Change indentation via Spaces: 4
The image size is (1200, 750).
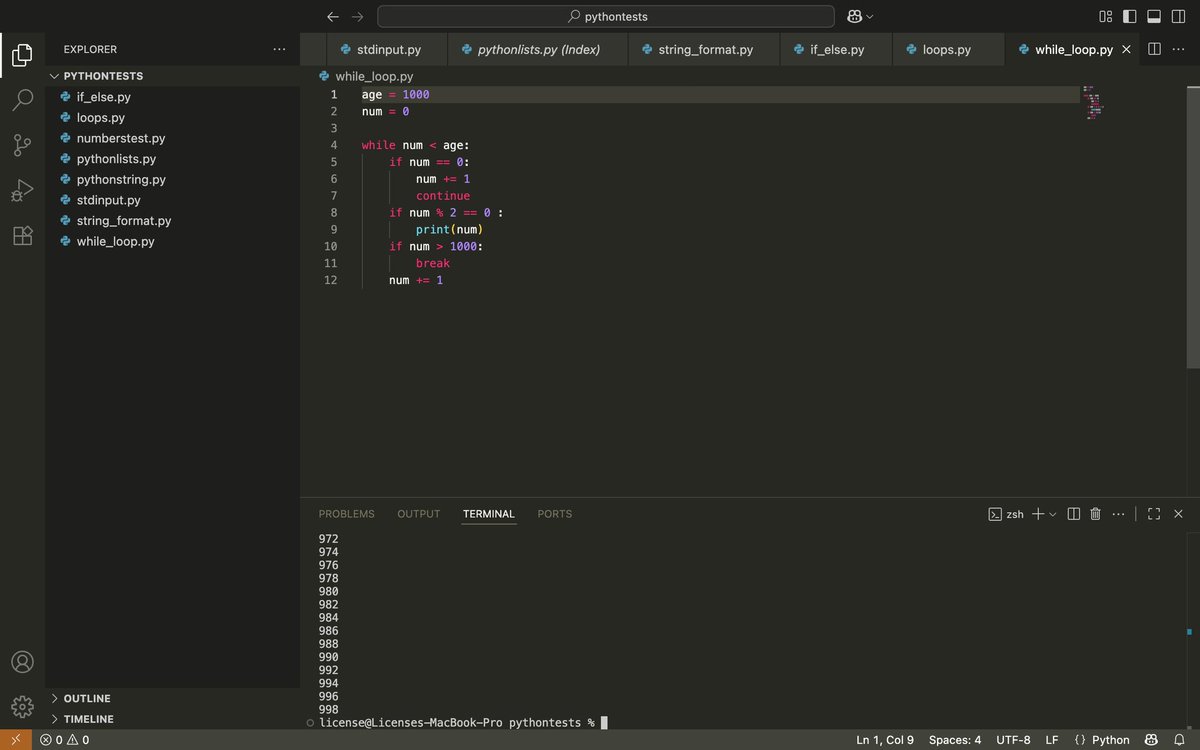[955, 740]
